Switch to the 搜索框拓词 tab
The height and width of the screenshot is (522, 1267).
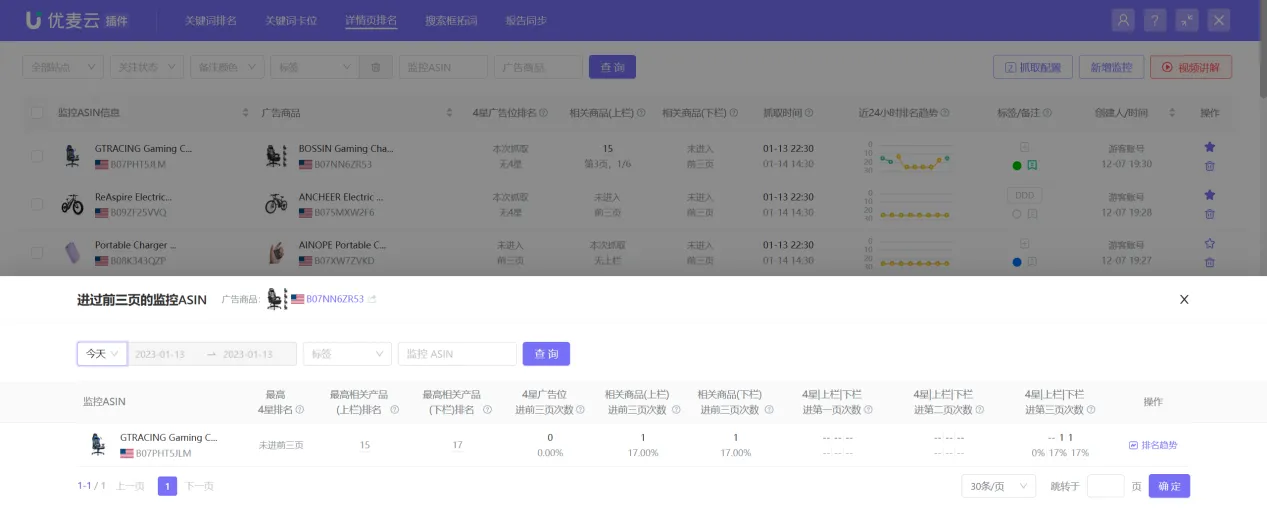pos(451,20)
